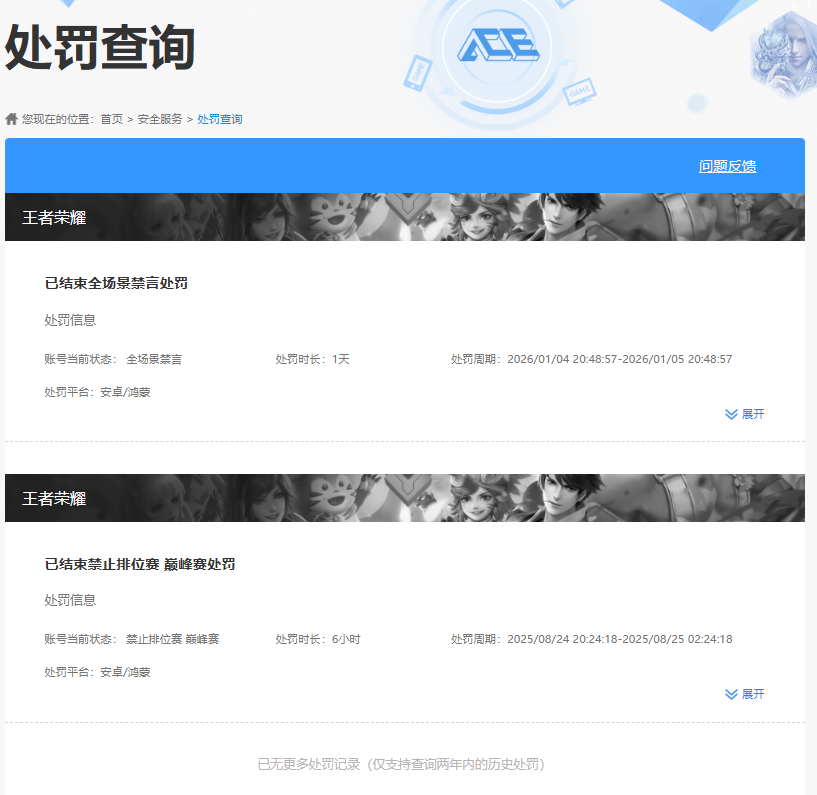This screenshot has width=817, height=795.
Task: Expand the 全场景禁言 punishment record
Action: coord(745,414)
